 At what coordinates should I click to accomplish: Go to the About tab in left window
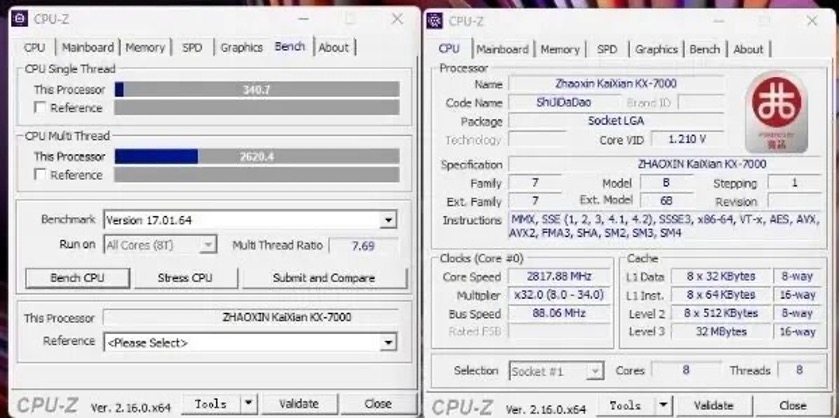click(334, 47)
